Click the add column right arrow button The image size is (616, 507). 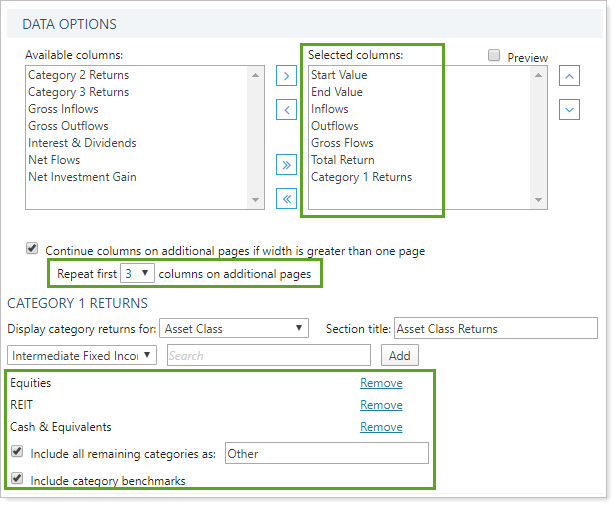pos(286,76)
